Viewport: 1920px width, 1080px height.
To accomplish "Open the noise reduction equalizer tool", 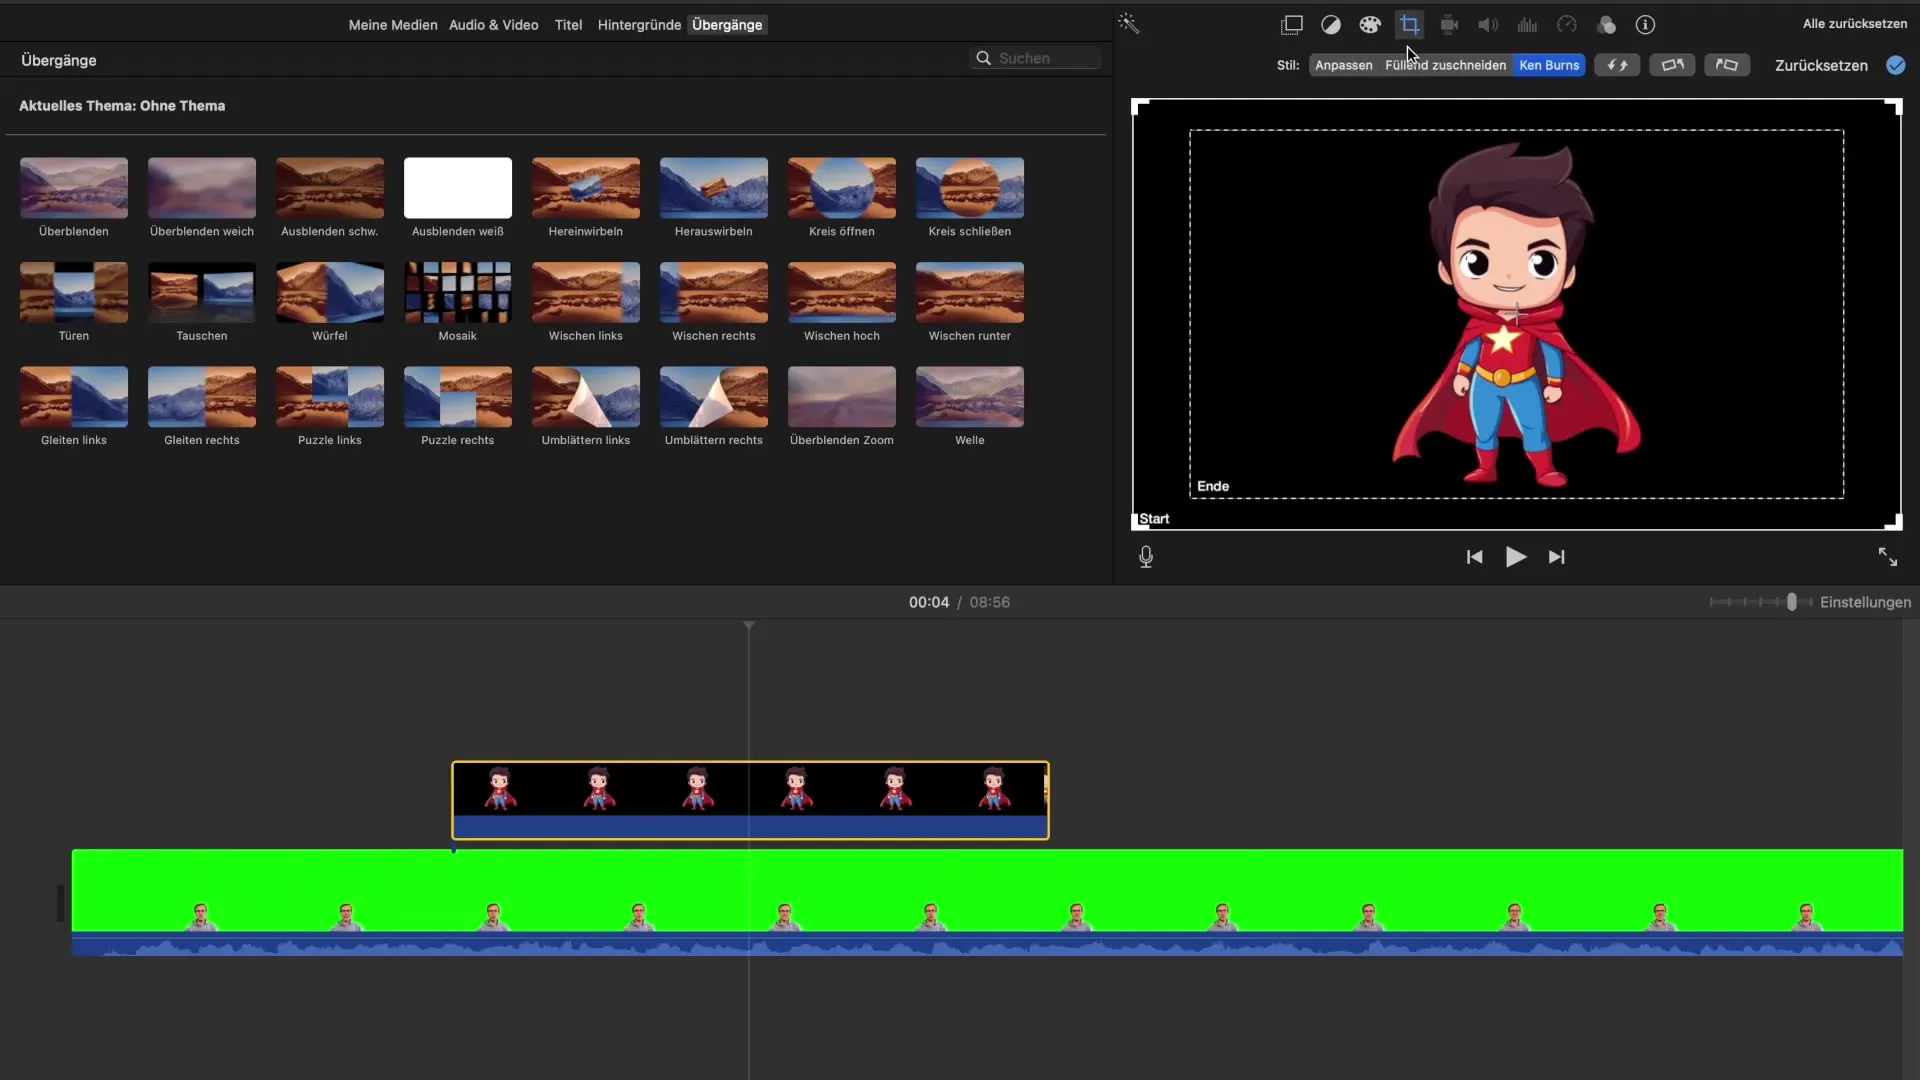I will pyautogui.click(x=1527, y=25).
